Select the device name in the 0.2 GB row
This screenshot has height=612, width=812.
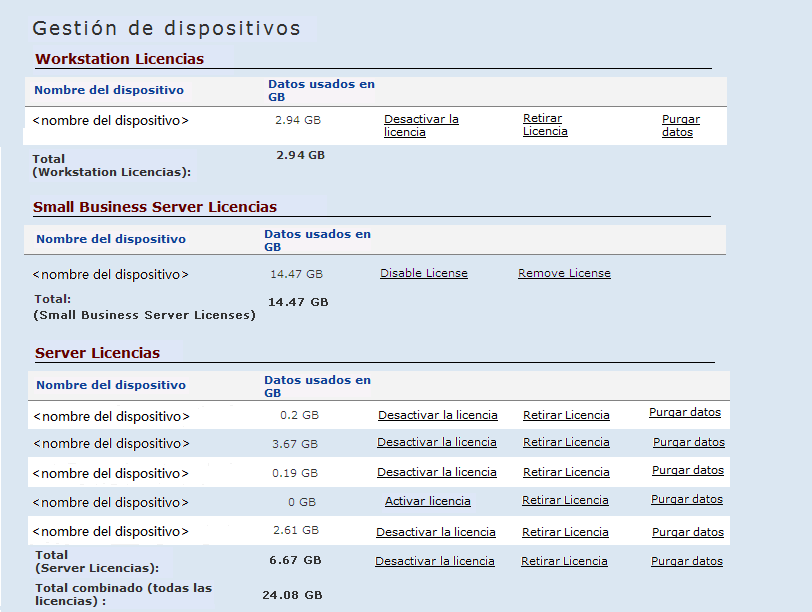click(x=111, y=416)
